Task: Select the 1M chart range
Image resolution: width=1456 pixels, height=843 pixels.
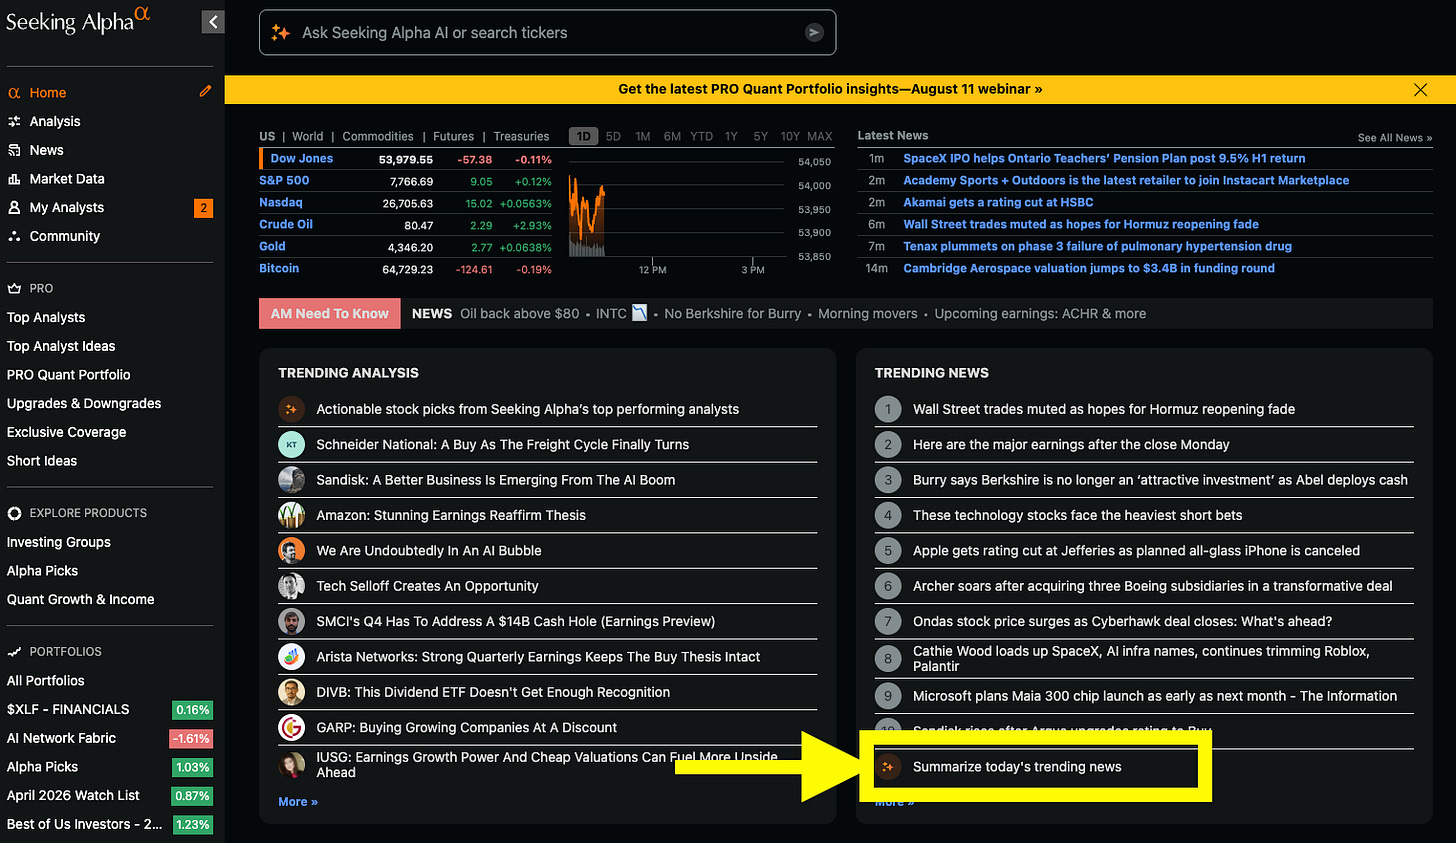Action: (x=643, y=136)
